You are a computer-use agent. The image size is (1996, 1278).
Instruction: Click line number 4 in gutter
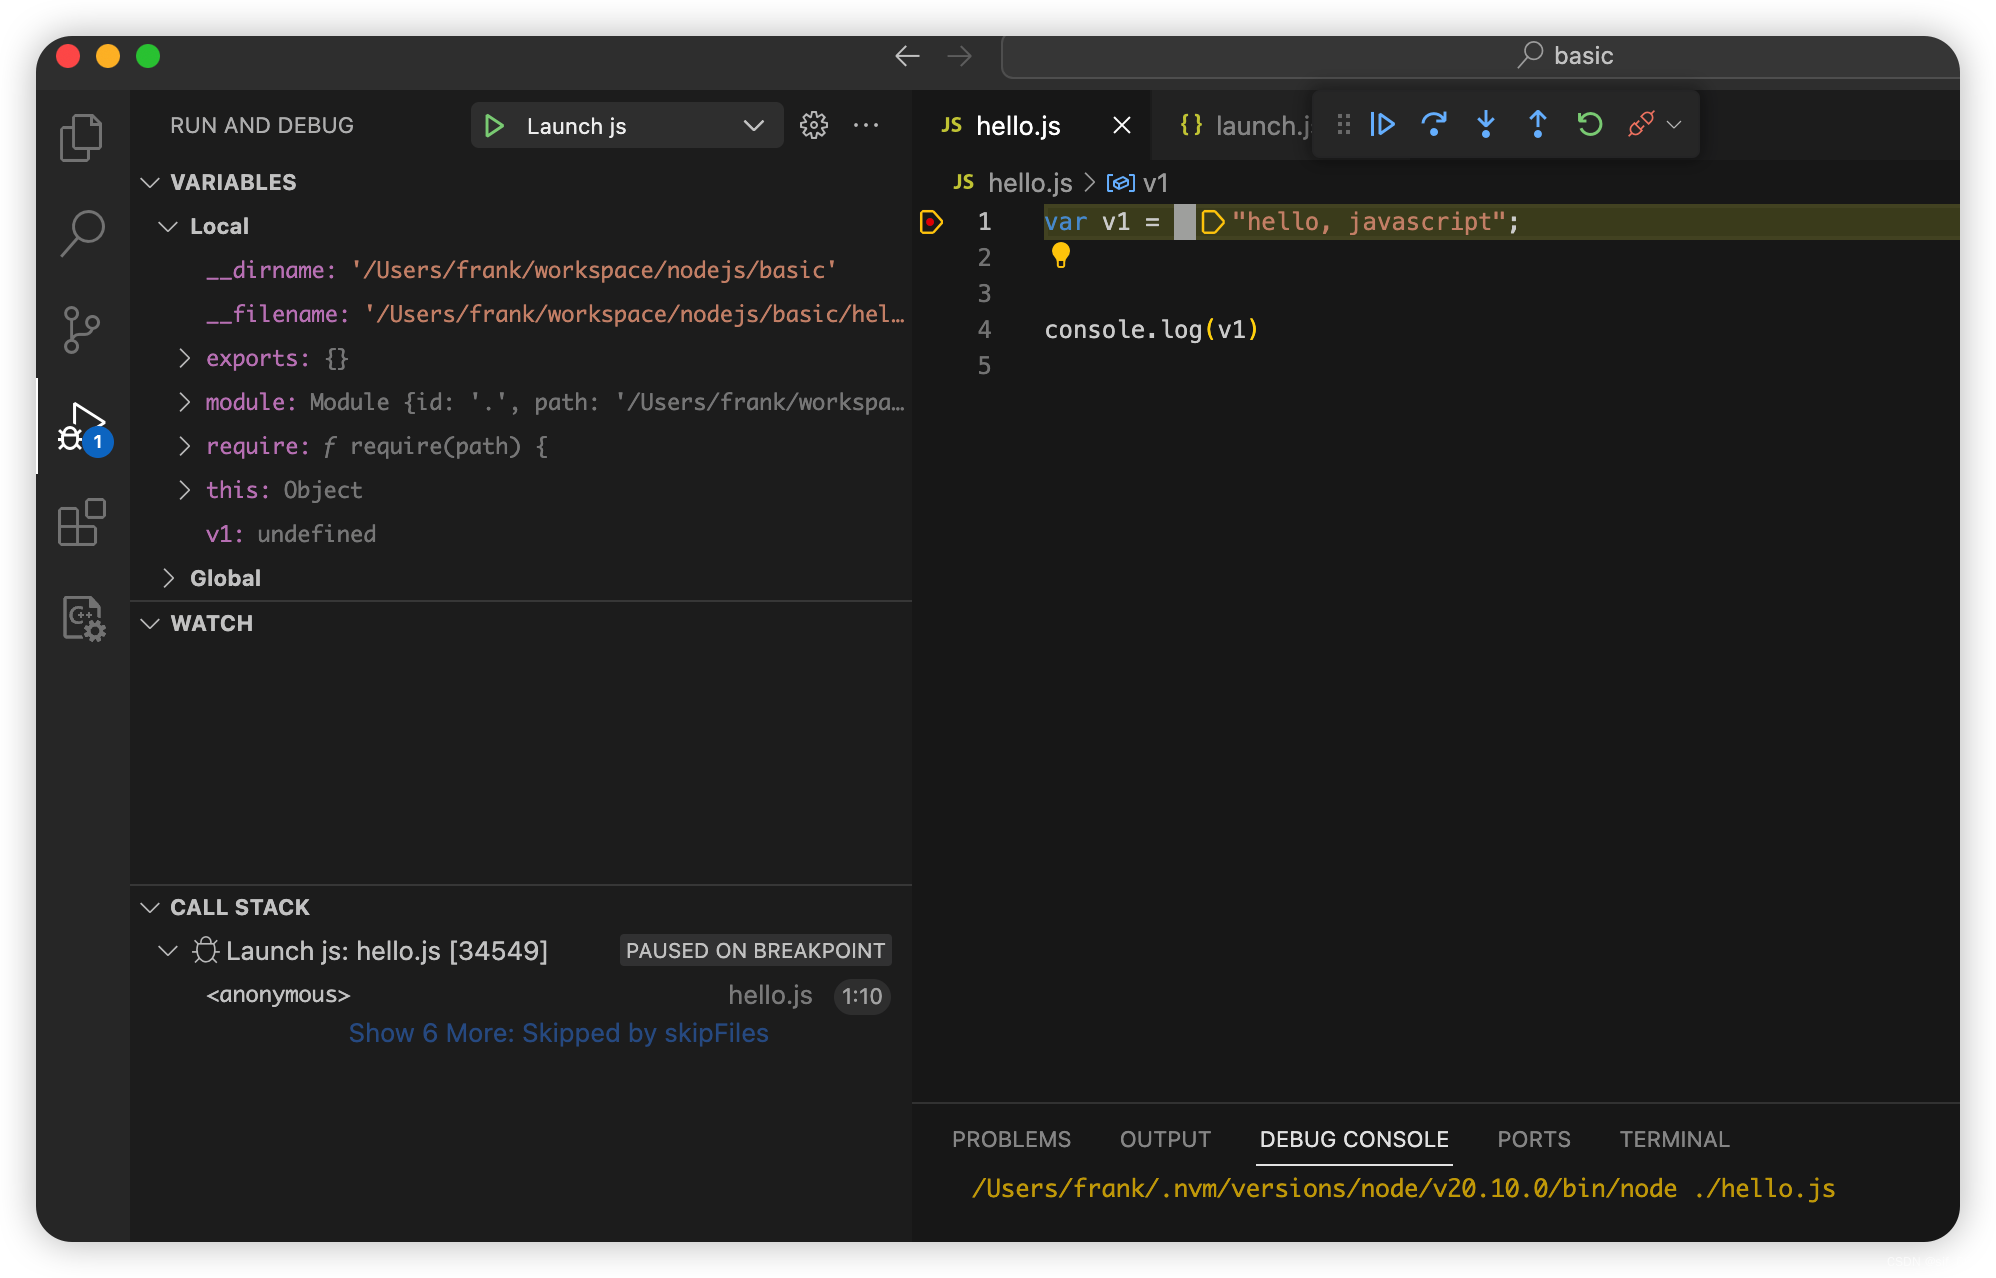(x=984, y=330)
